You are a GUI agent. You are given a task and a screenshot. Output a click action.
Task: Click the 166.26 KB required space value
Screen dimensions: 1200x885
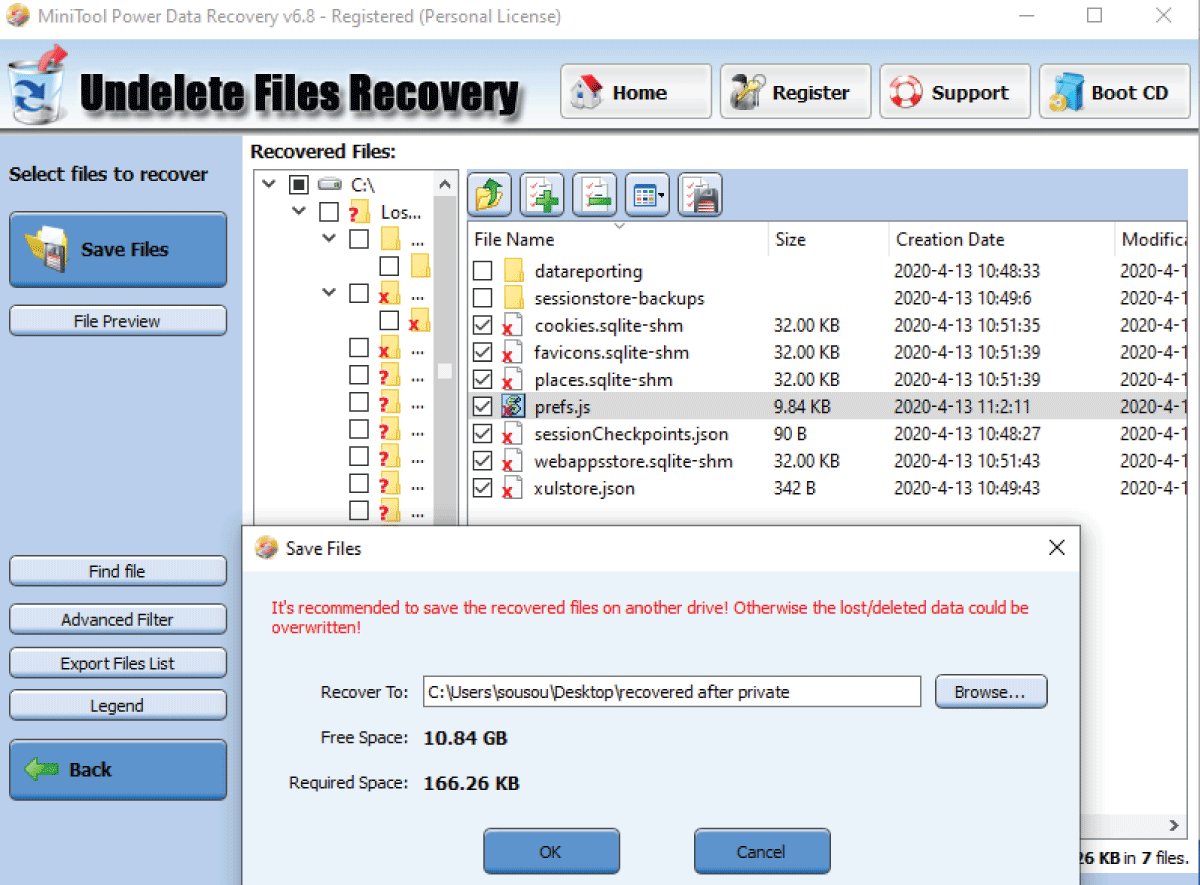[x=472, y=783]
